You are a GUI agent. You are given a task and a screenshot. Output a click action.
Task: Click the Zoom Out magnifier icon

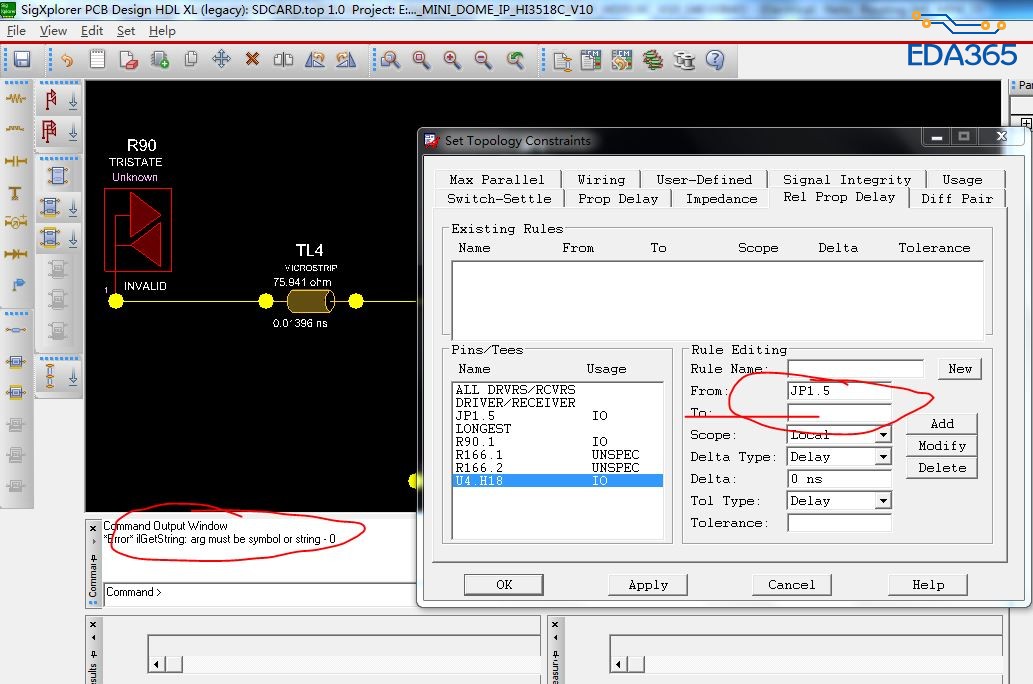tap(483, 60)
